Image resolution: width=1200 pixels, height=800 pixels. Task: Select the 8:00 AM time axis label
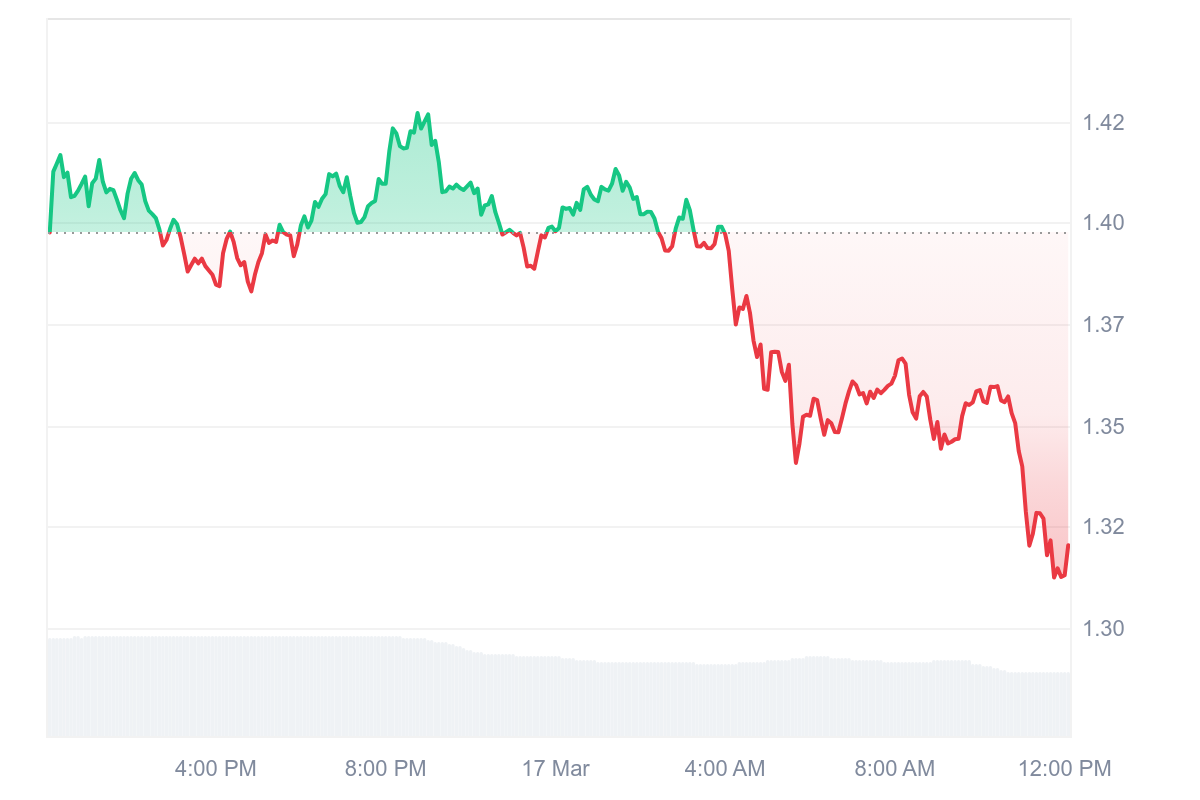tap(894, 768)
